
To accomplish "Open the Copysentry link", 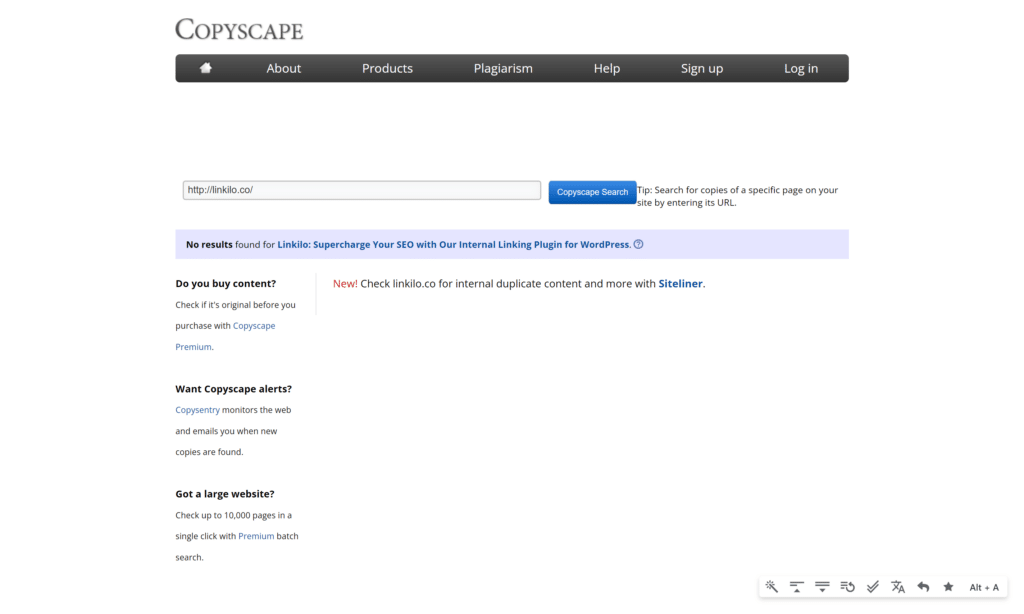I will coord(197,410).
